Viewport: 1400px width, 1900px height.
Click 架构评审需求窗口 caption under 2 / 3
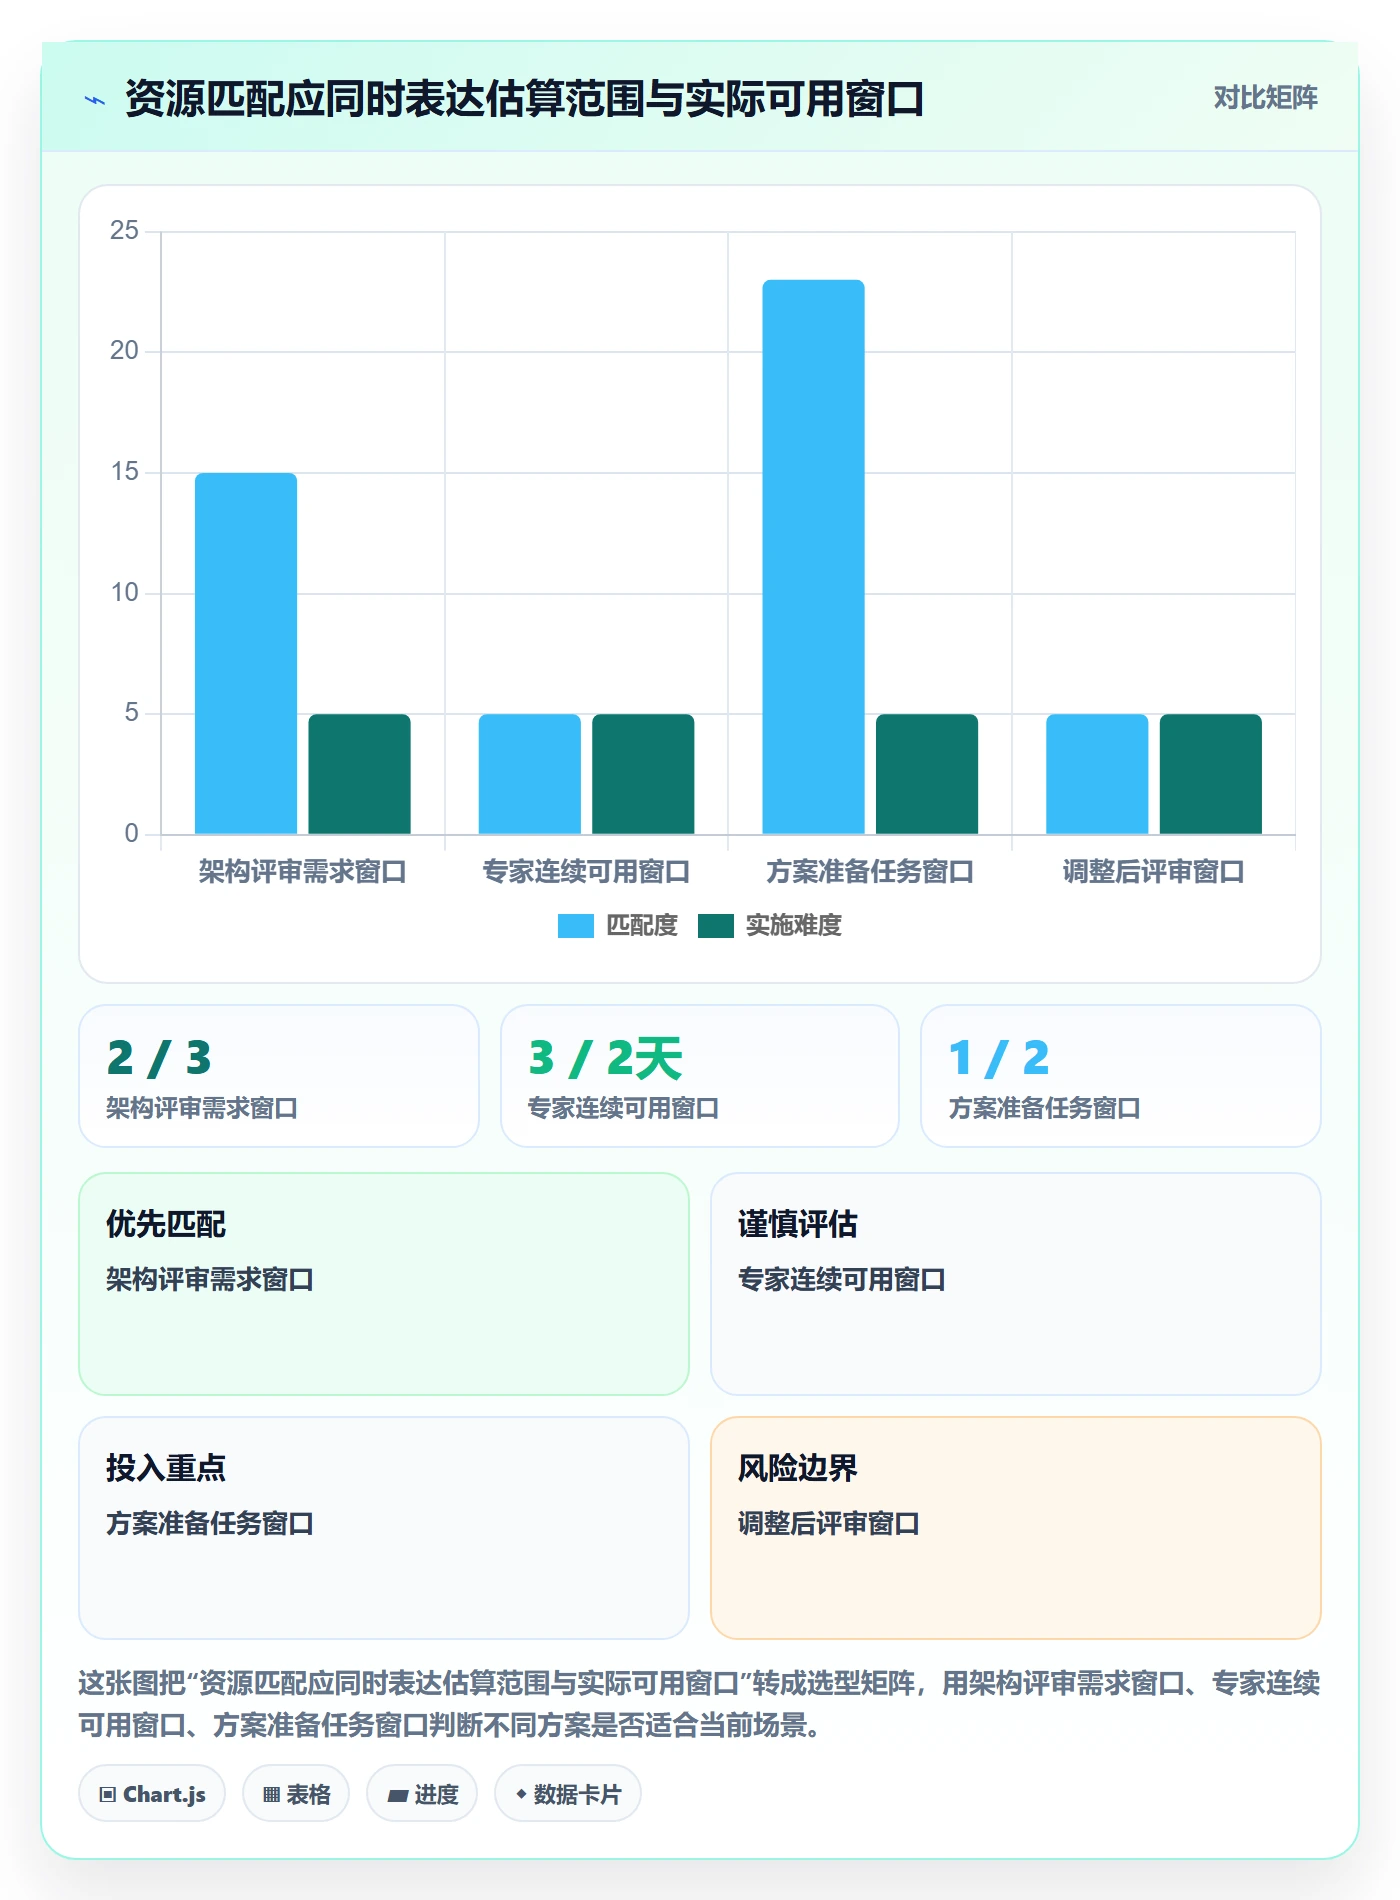(x=202, y=1108)
